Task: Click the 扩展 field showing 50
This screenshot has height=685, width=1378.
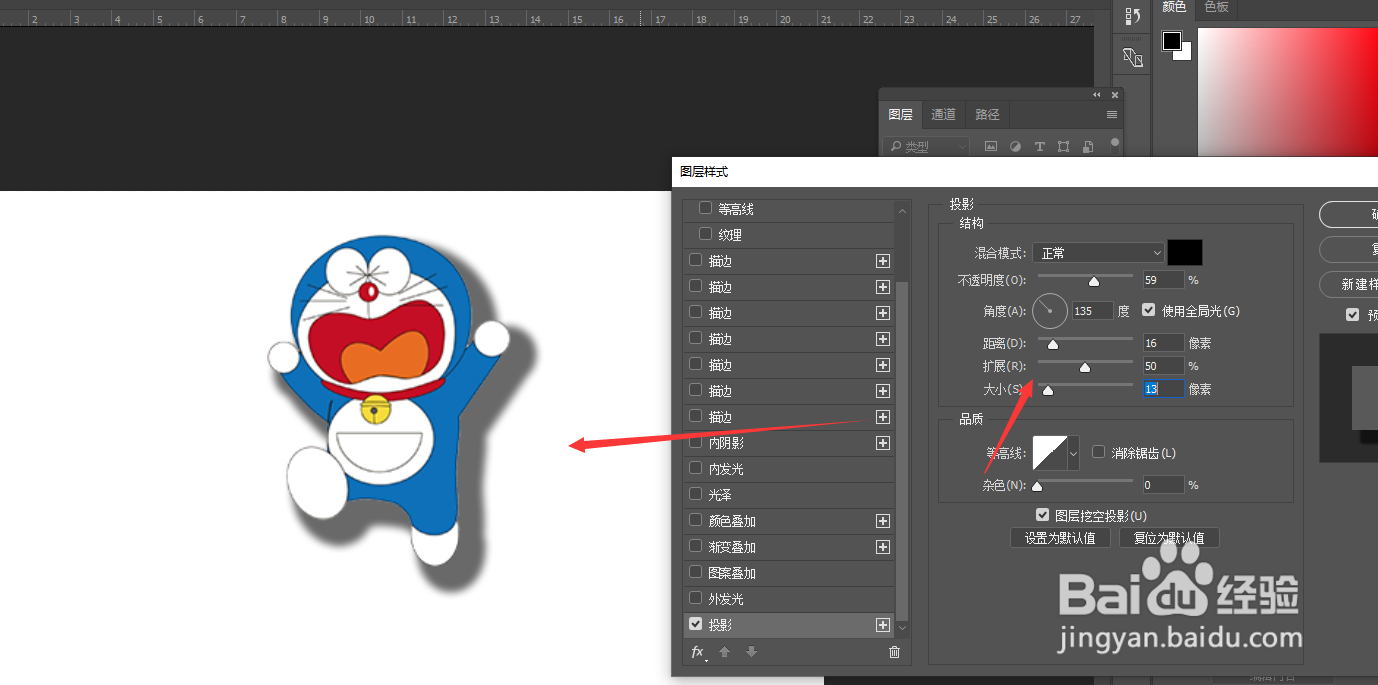Action: click(1163, 366)
